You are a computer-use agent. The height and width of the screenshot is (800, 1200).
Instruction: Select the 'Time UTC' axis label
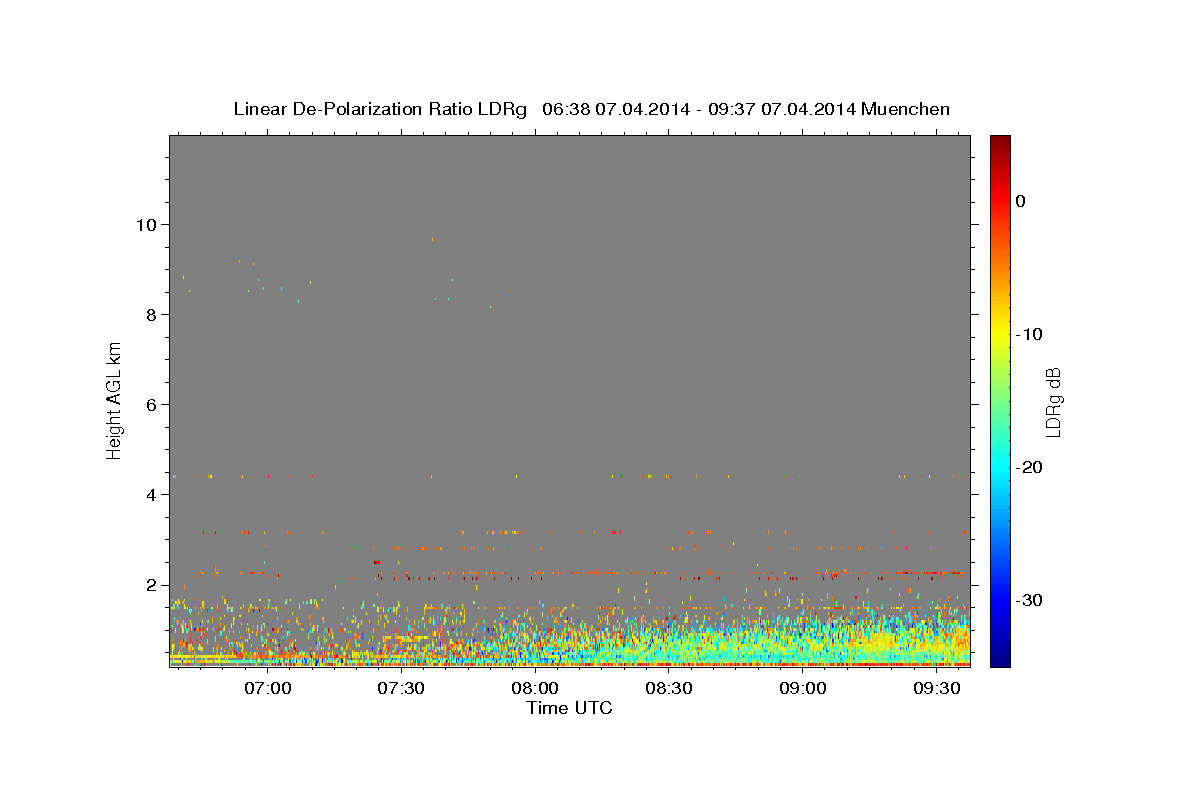click(569, 708)
